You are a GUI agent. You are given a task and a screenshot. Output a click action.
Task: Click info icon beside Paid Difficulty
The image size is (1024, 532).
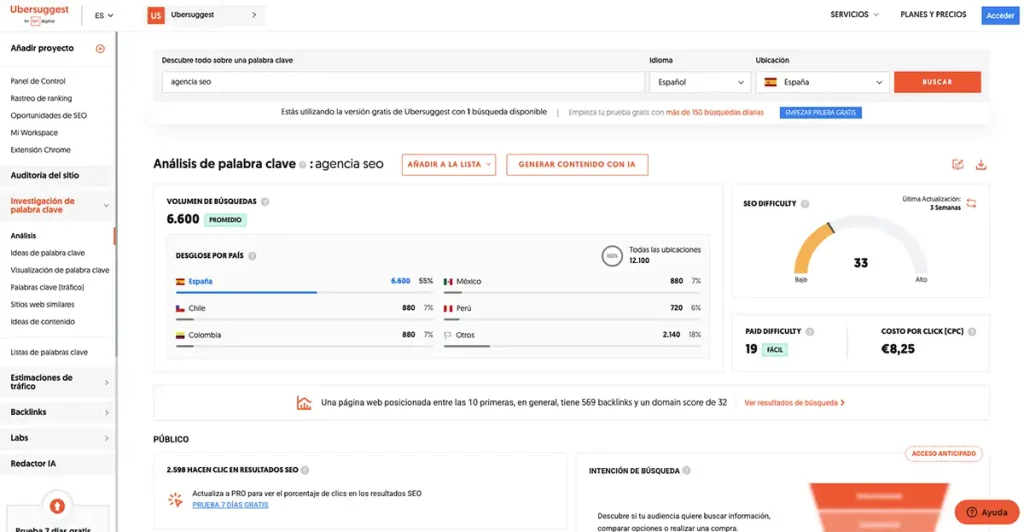810,332
